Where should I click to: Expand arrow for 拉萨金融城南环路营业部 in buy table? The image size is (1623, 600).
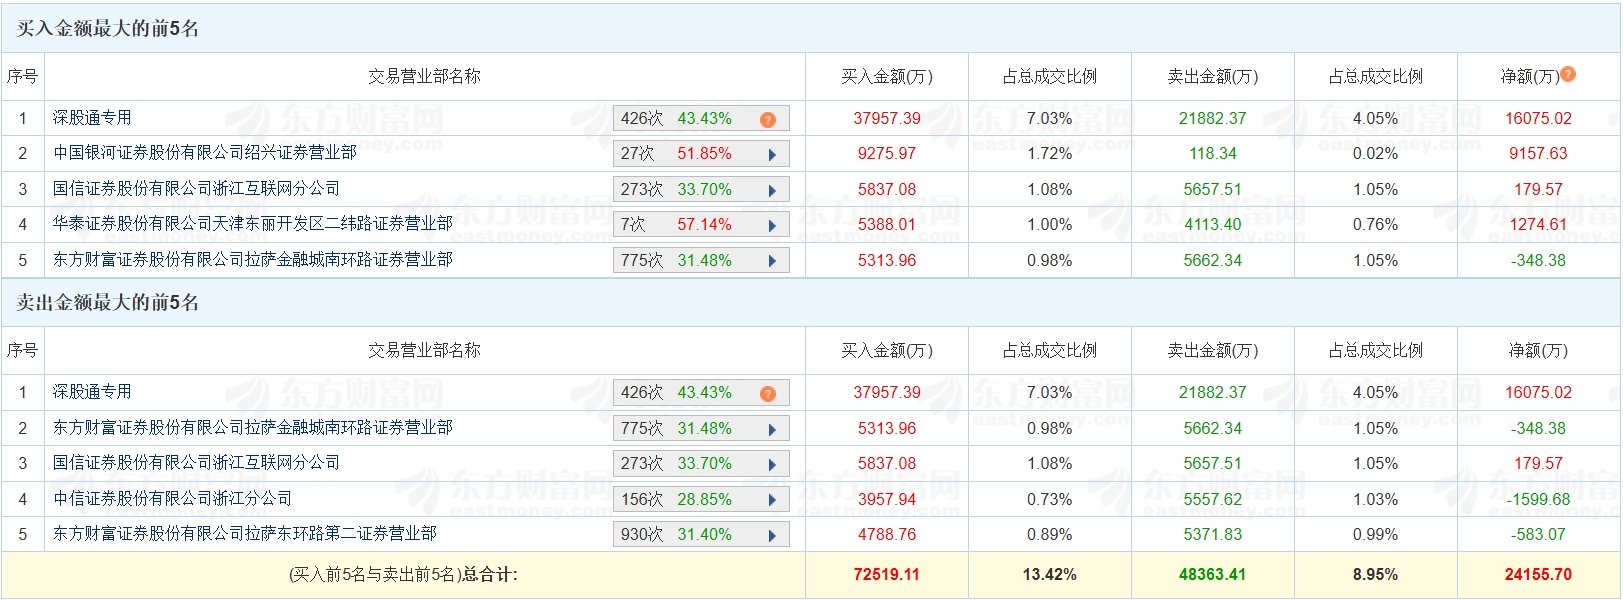pos(772,261)
